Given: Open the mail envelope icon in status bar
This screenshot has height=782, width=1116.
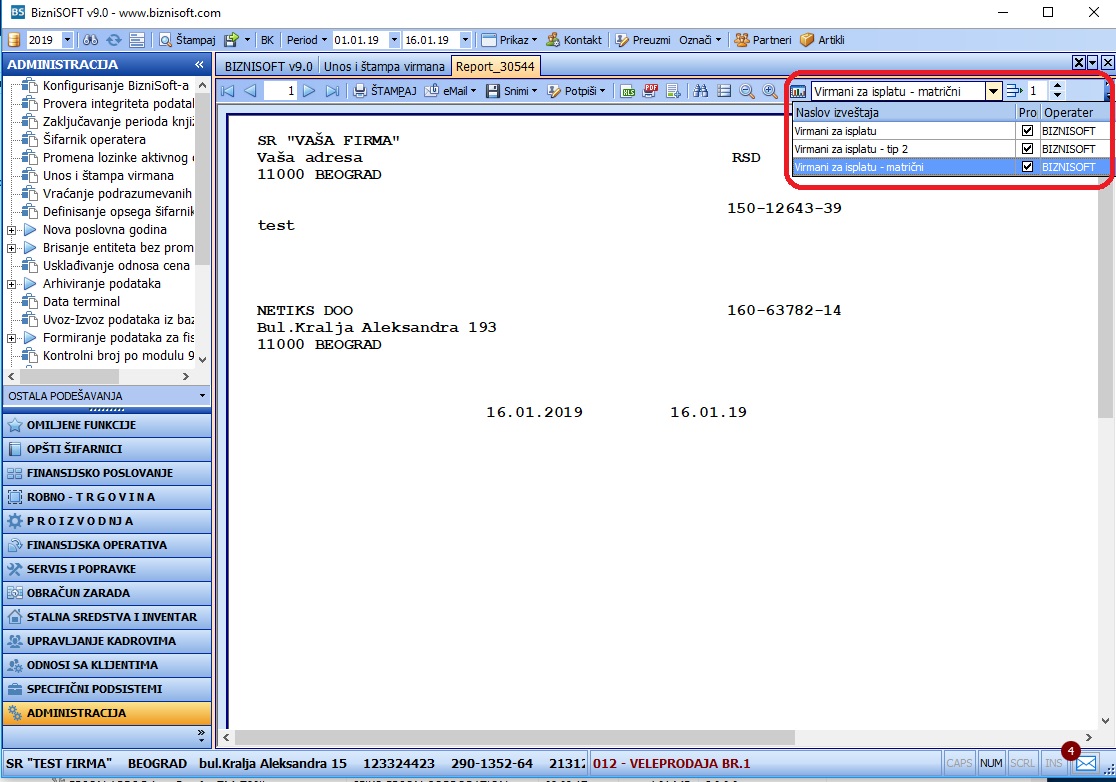Looking at the screenshot, I should pyautogui.click(x=1086, y=763).
